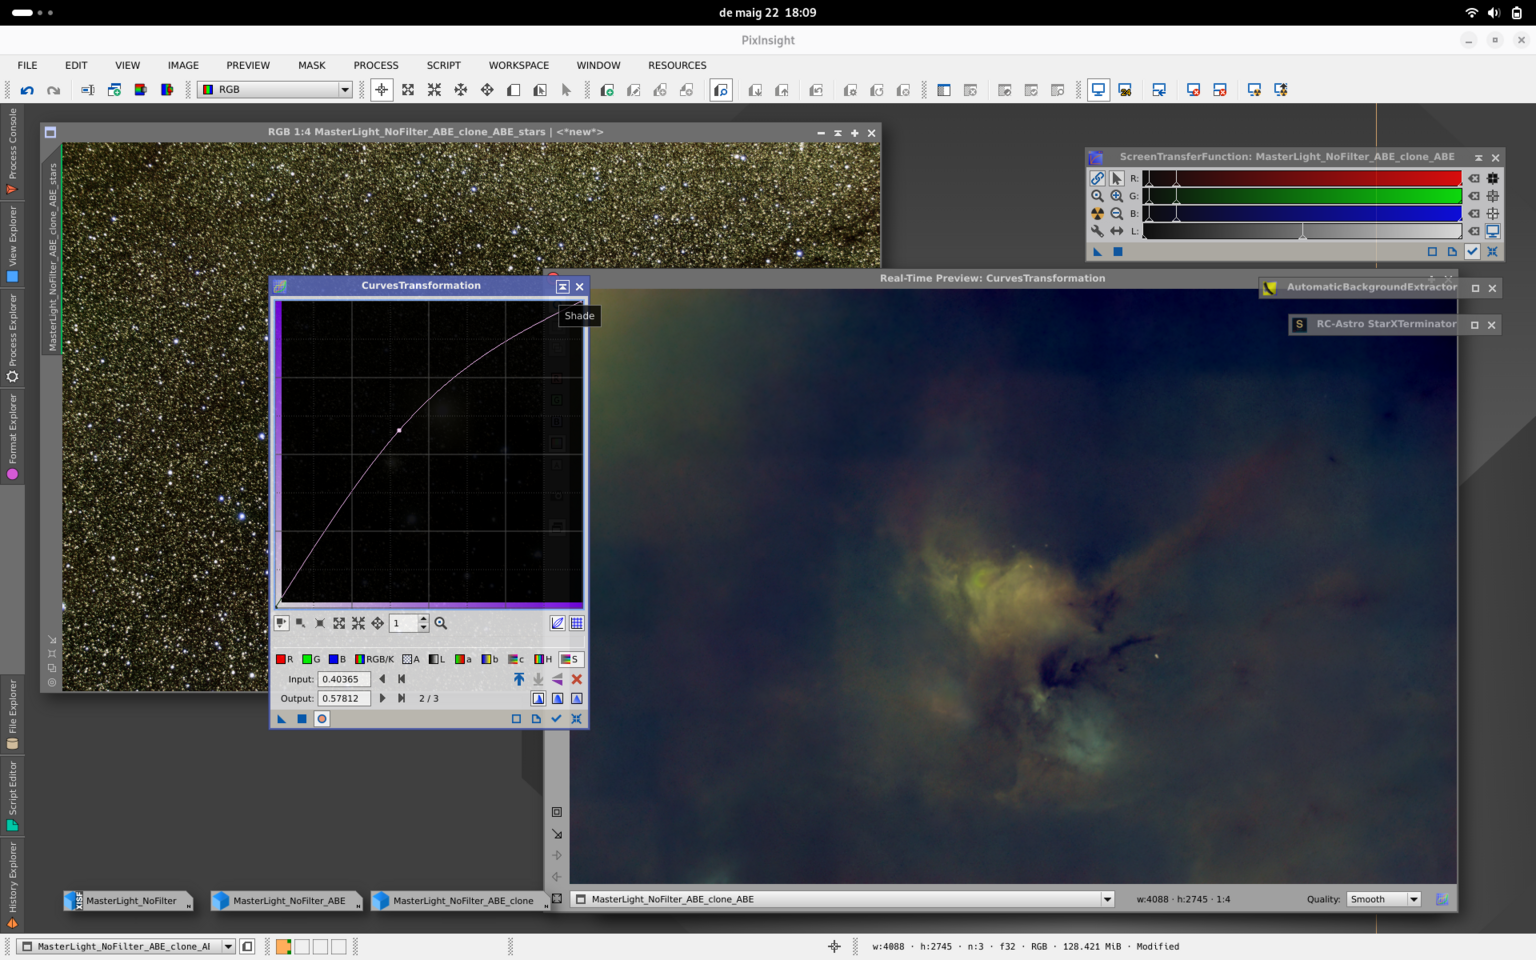
Task: Click the STF zoom-in magnifier icon
Action: click(1116, 196)
